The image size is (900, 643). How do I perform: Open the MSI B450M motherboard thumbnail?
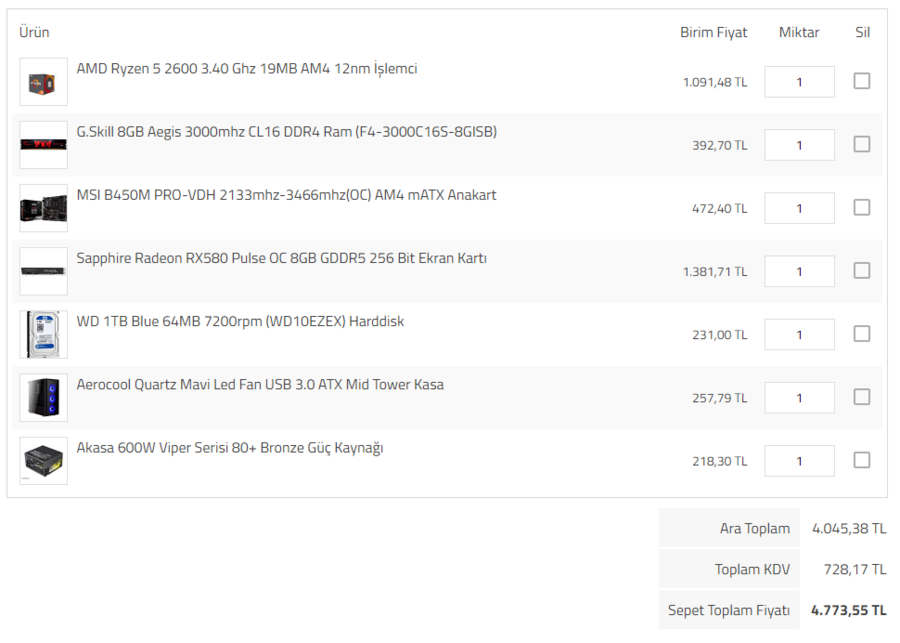pyautogui.click(x=43, y=208)
